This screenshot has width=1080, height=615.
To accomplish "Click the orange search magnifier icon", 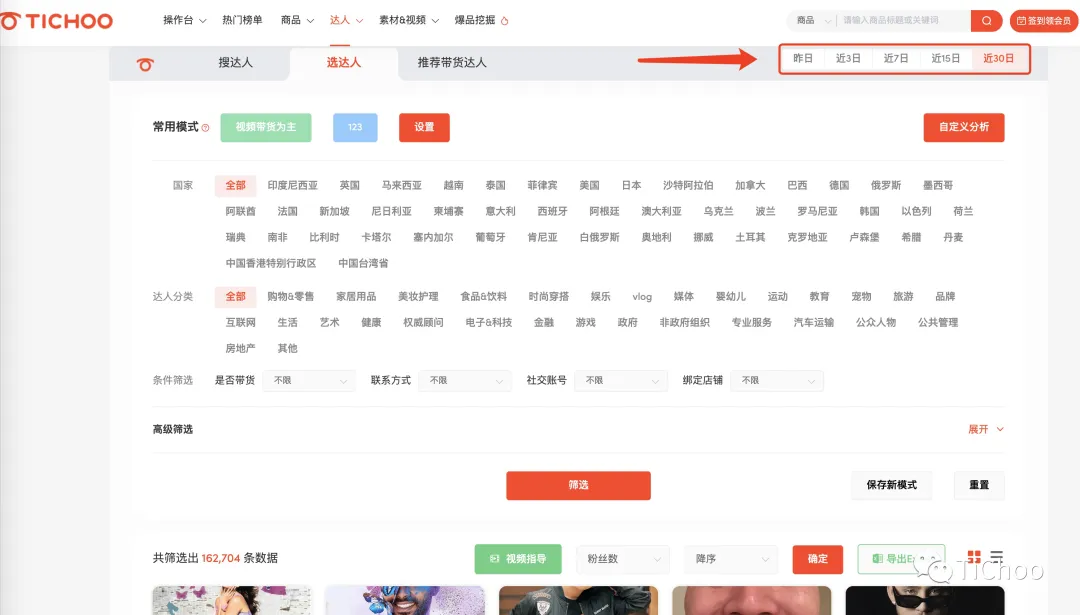I will pyautogui.click(x=986, y=21).
